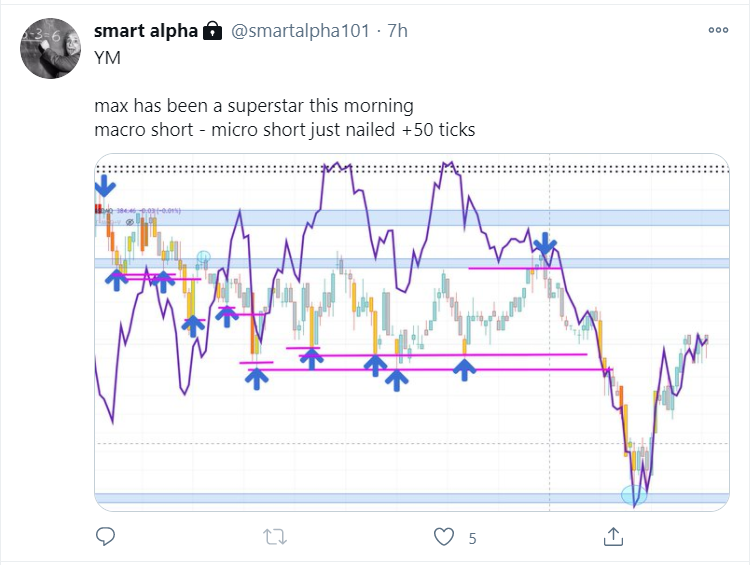Click the 'max has been a superstar' line
Screen dimensions: 751x565
[x=254, y=105]
